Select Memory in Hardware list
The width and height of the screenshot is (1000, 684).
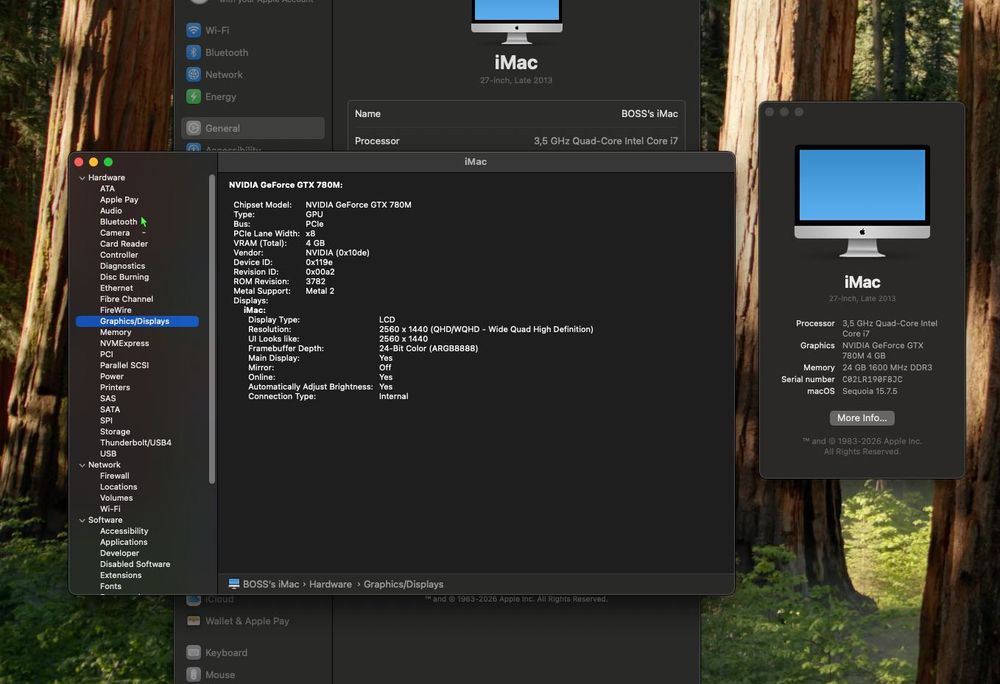[x=115, y=332]
